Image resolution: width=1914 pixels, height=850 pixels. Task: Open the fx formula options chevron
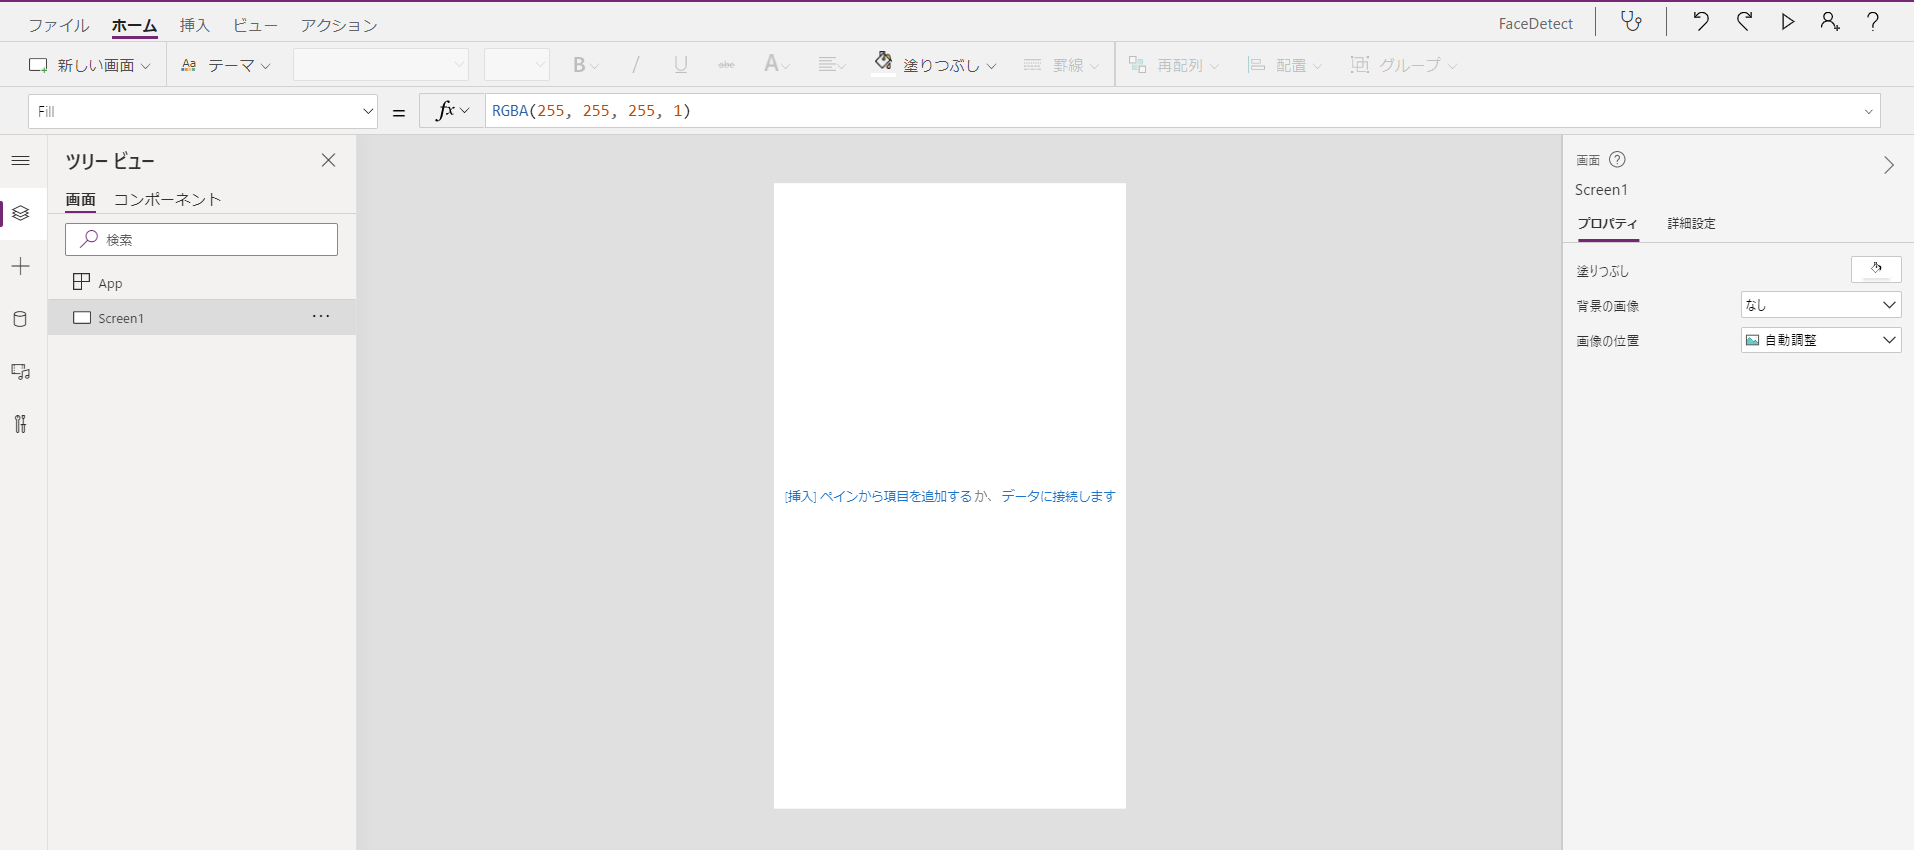point(464,111)
